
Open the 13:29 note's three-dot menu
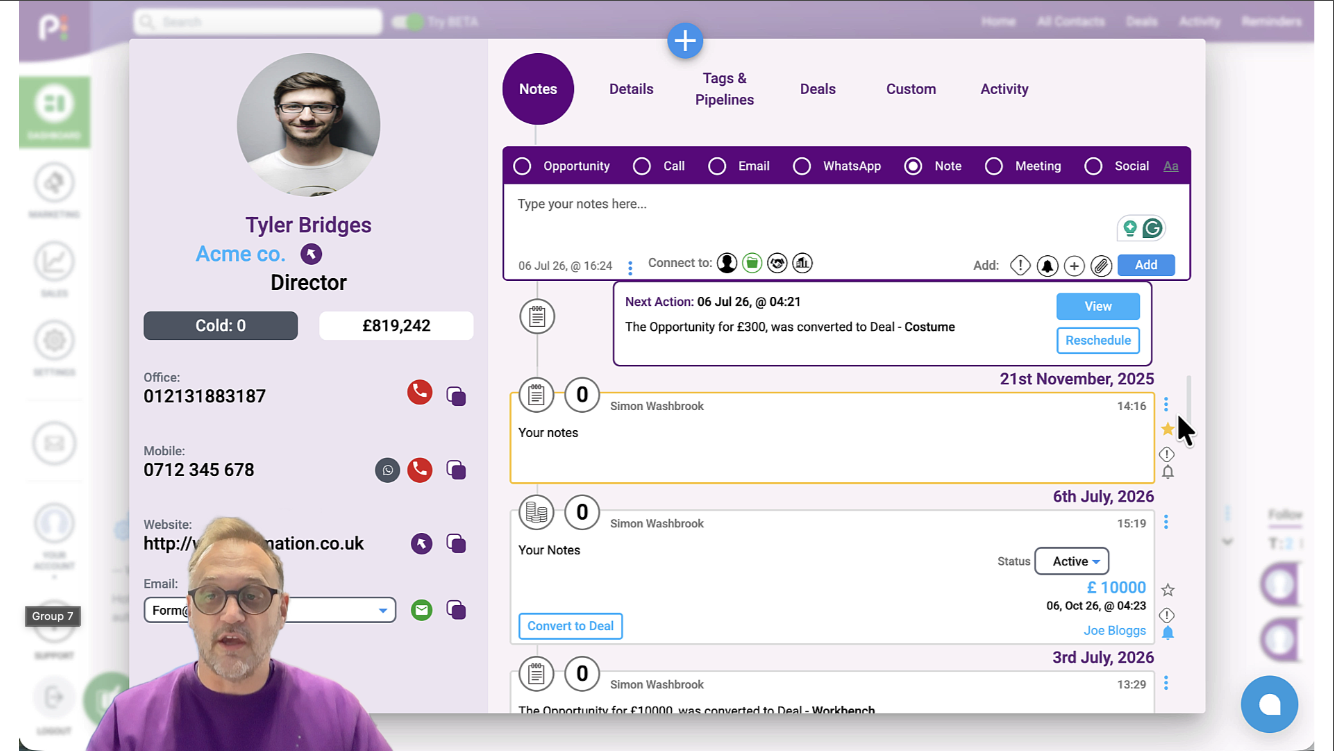click(x=1166, y=683)
